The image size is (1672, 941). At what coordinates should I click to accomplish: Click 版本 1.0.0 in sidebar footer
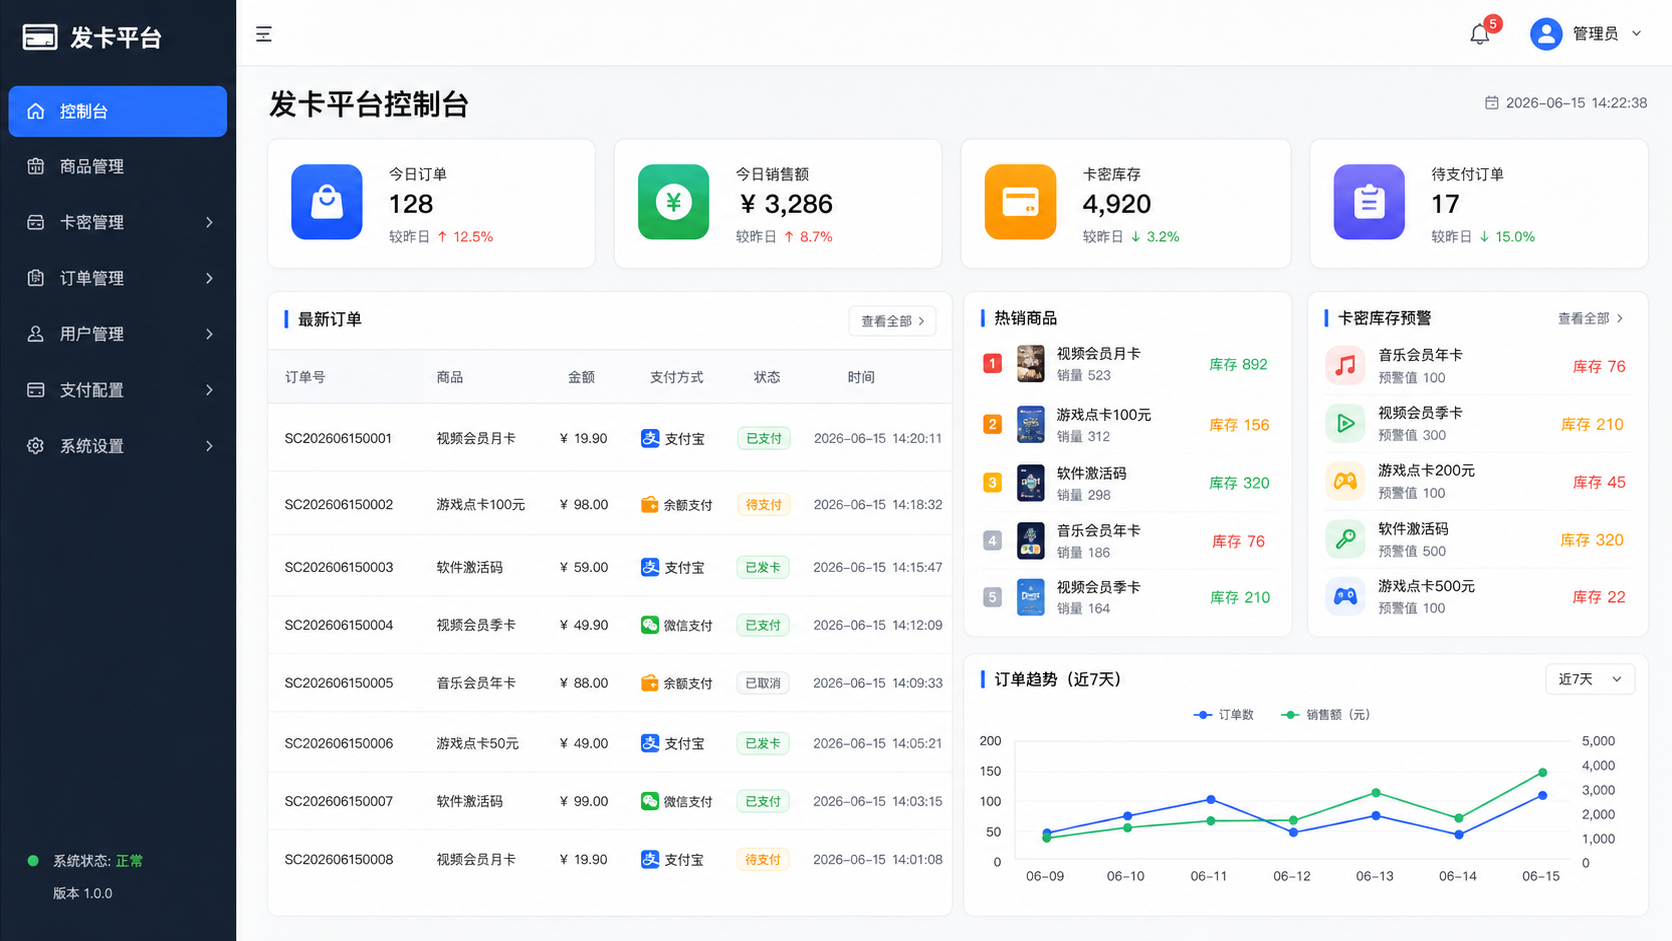(x=83, y=893)
